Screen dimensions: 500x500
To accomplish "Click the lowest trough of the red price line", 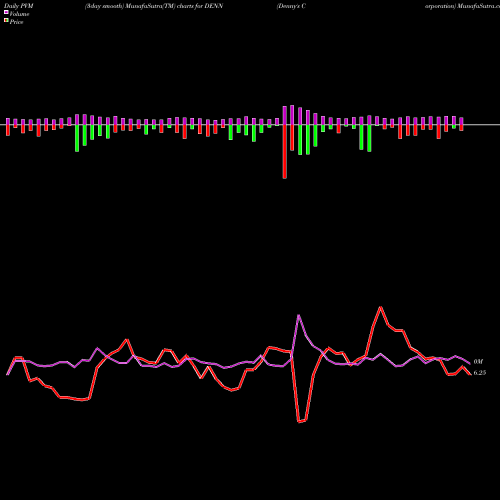I will (x=299, y=422).
